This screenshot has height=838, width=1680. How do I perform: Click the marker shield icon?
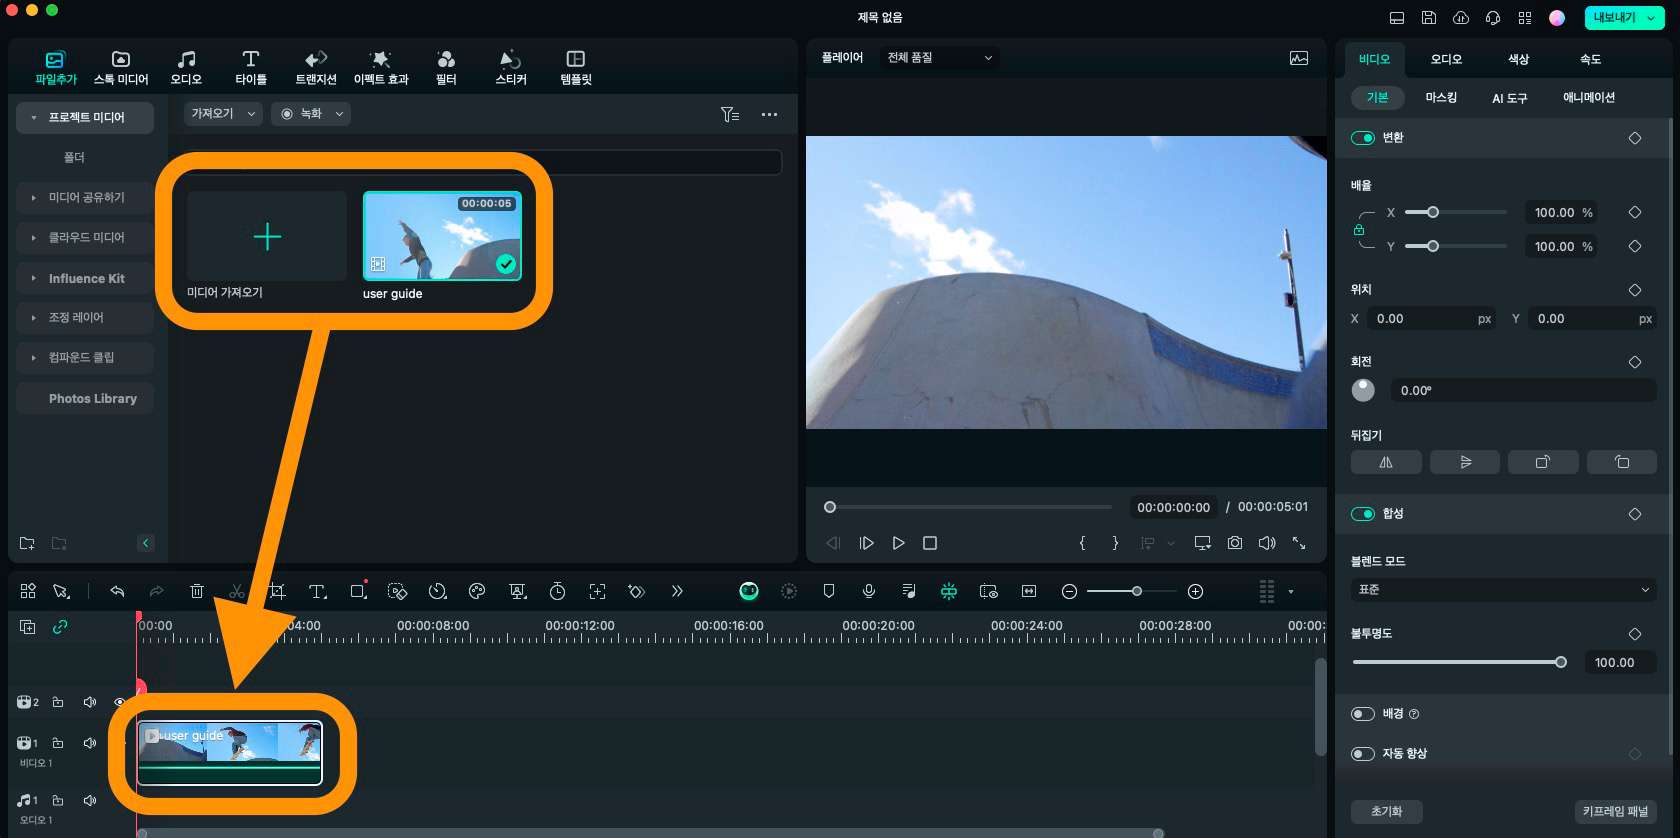coord(829,592)
